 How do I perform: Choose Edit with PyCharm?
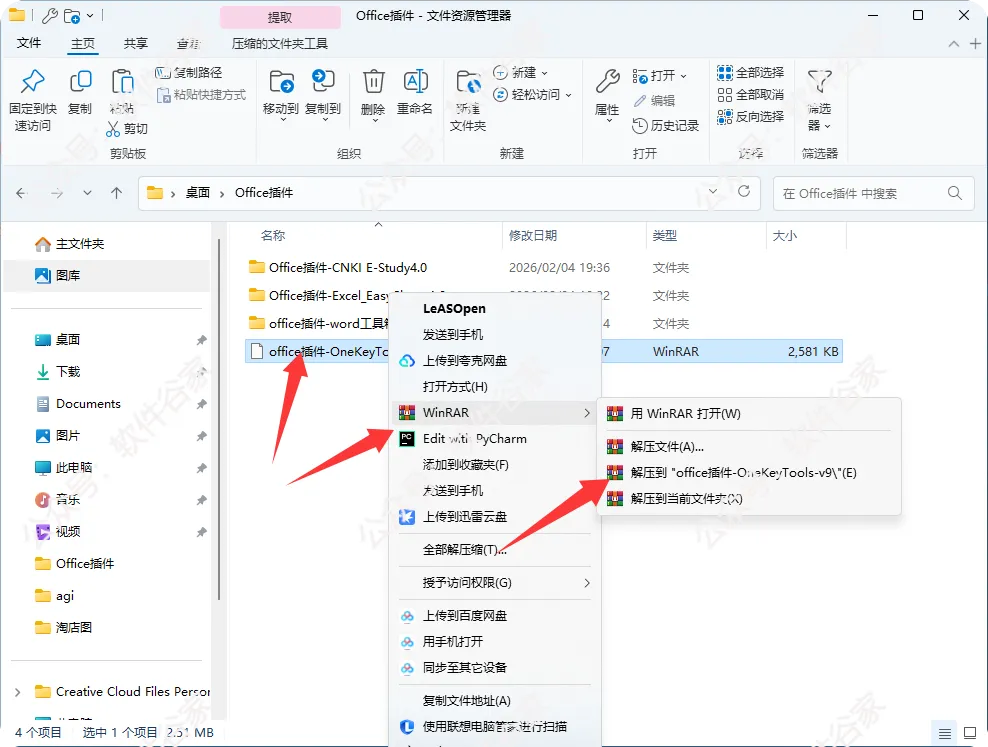coord(495,439)
